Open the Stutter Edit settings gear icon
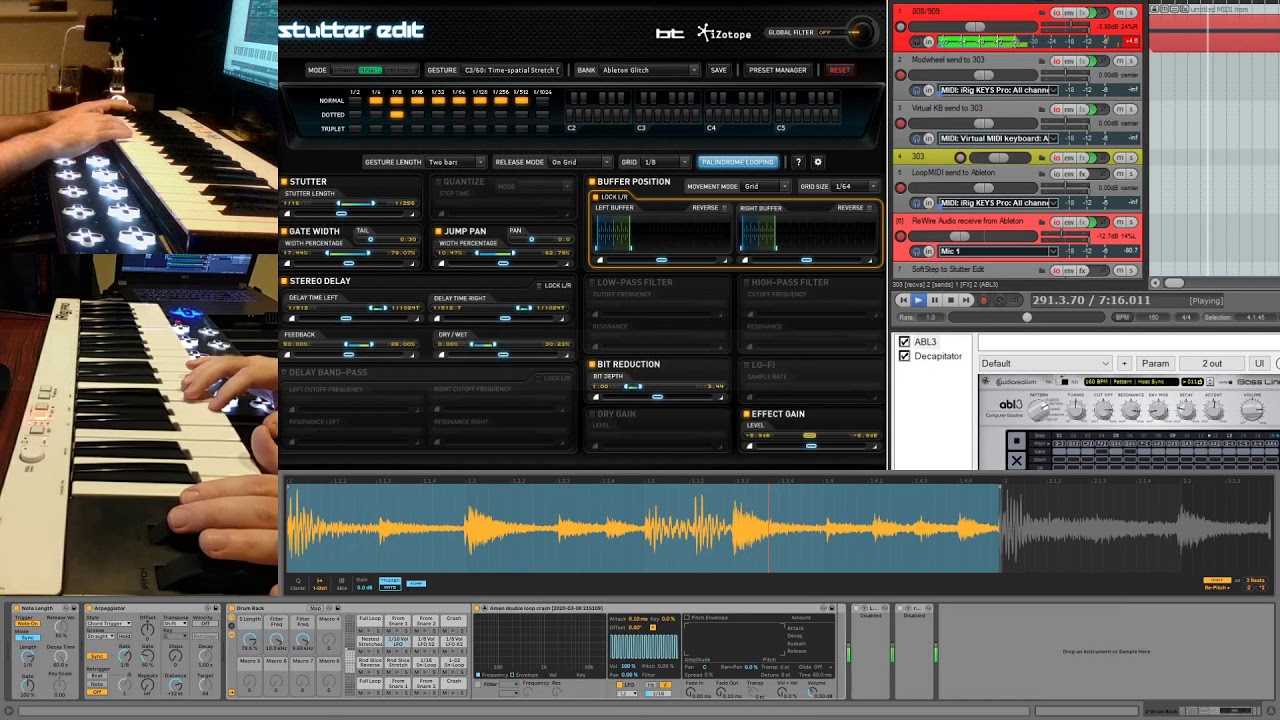This screenshot has width=1280, height=720. tap(817, 162)
